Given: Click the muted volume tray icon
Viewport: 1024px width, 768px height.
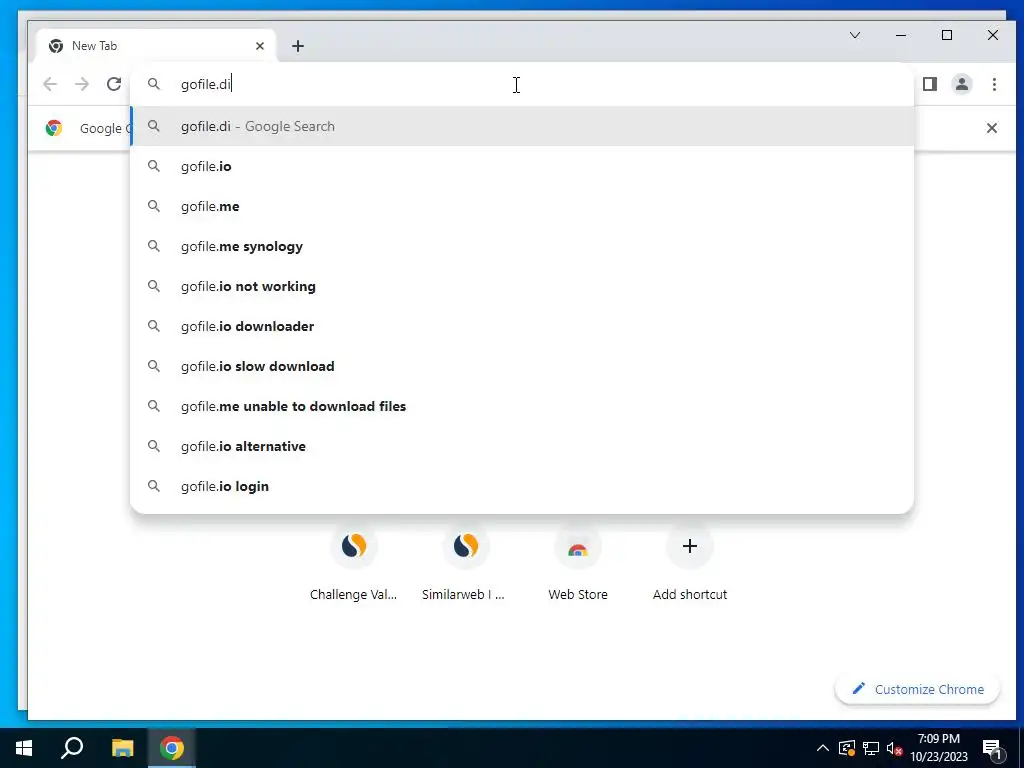Looking at the screenshot, I should (895, 748).
